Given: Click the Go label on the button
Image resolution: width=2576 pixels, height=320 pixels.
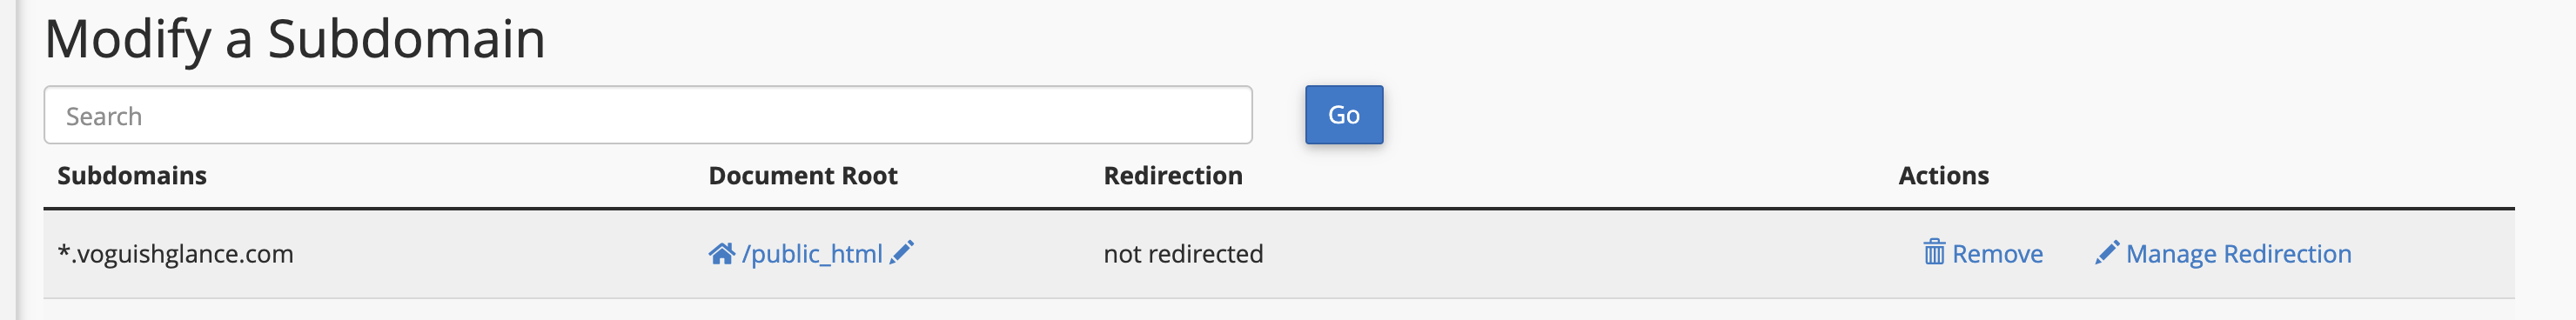Looking at the screenshot, I should click(x=1344, y=115).
